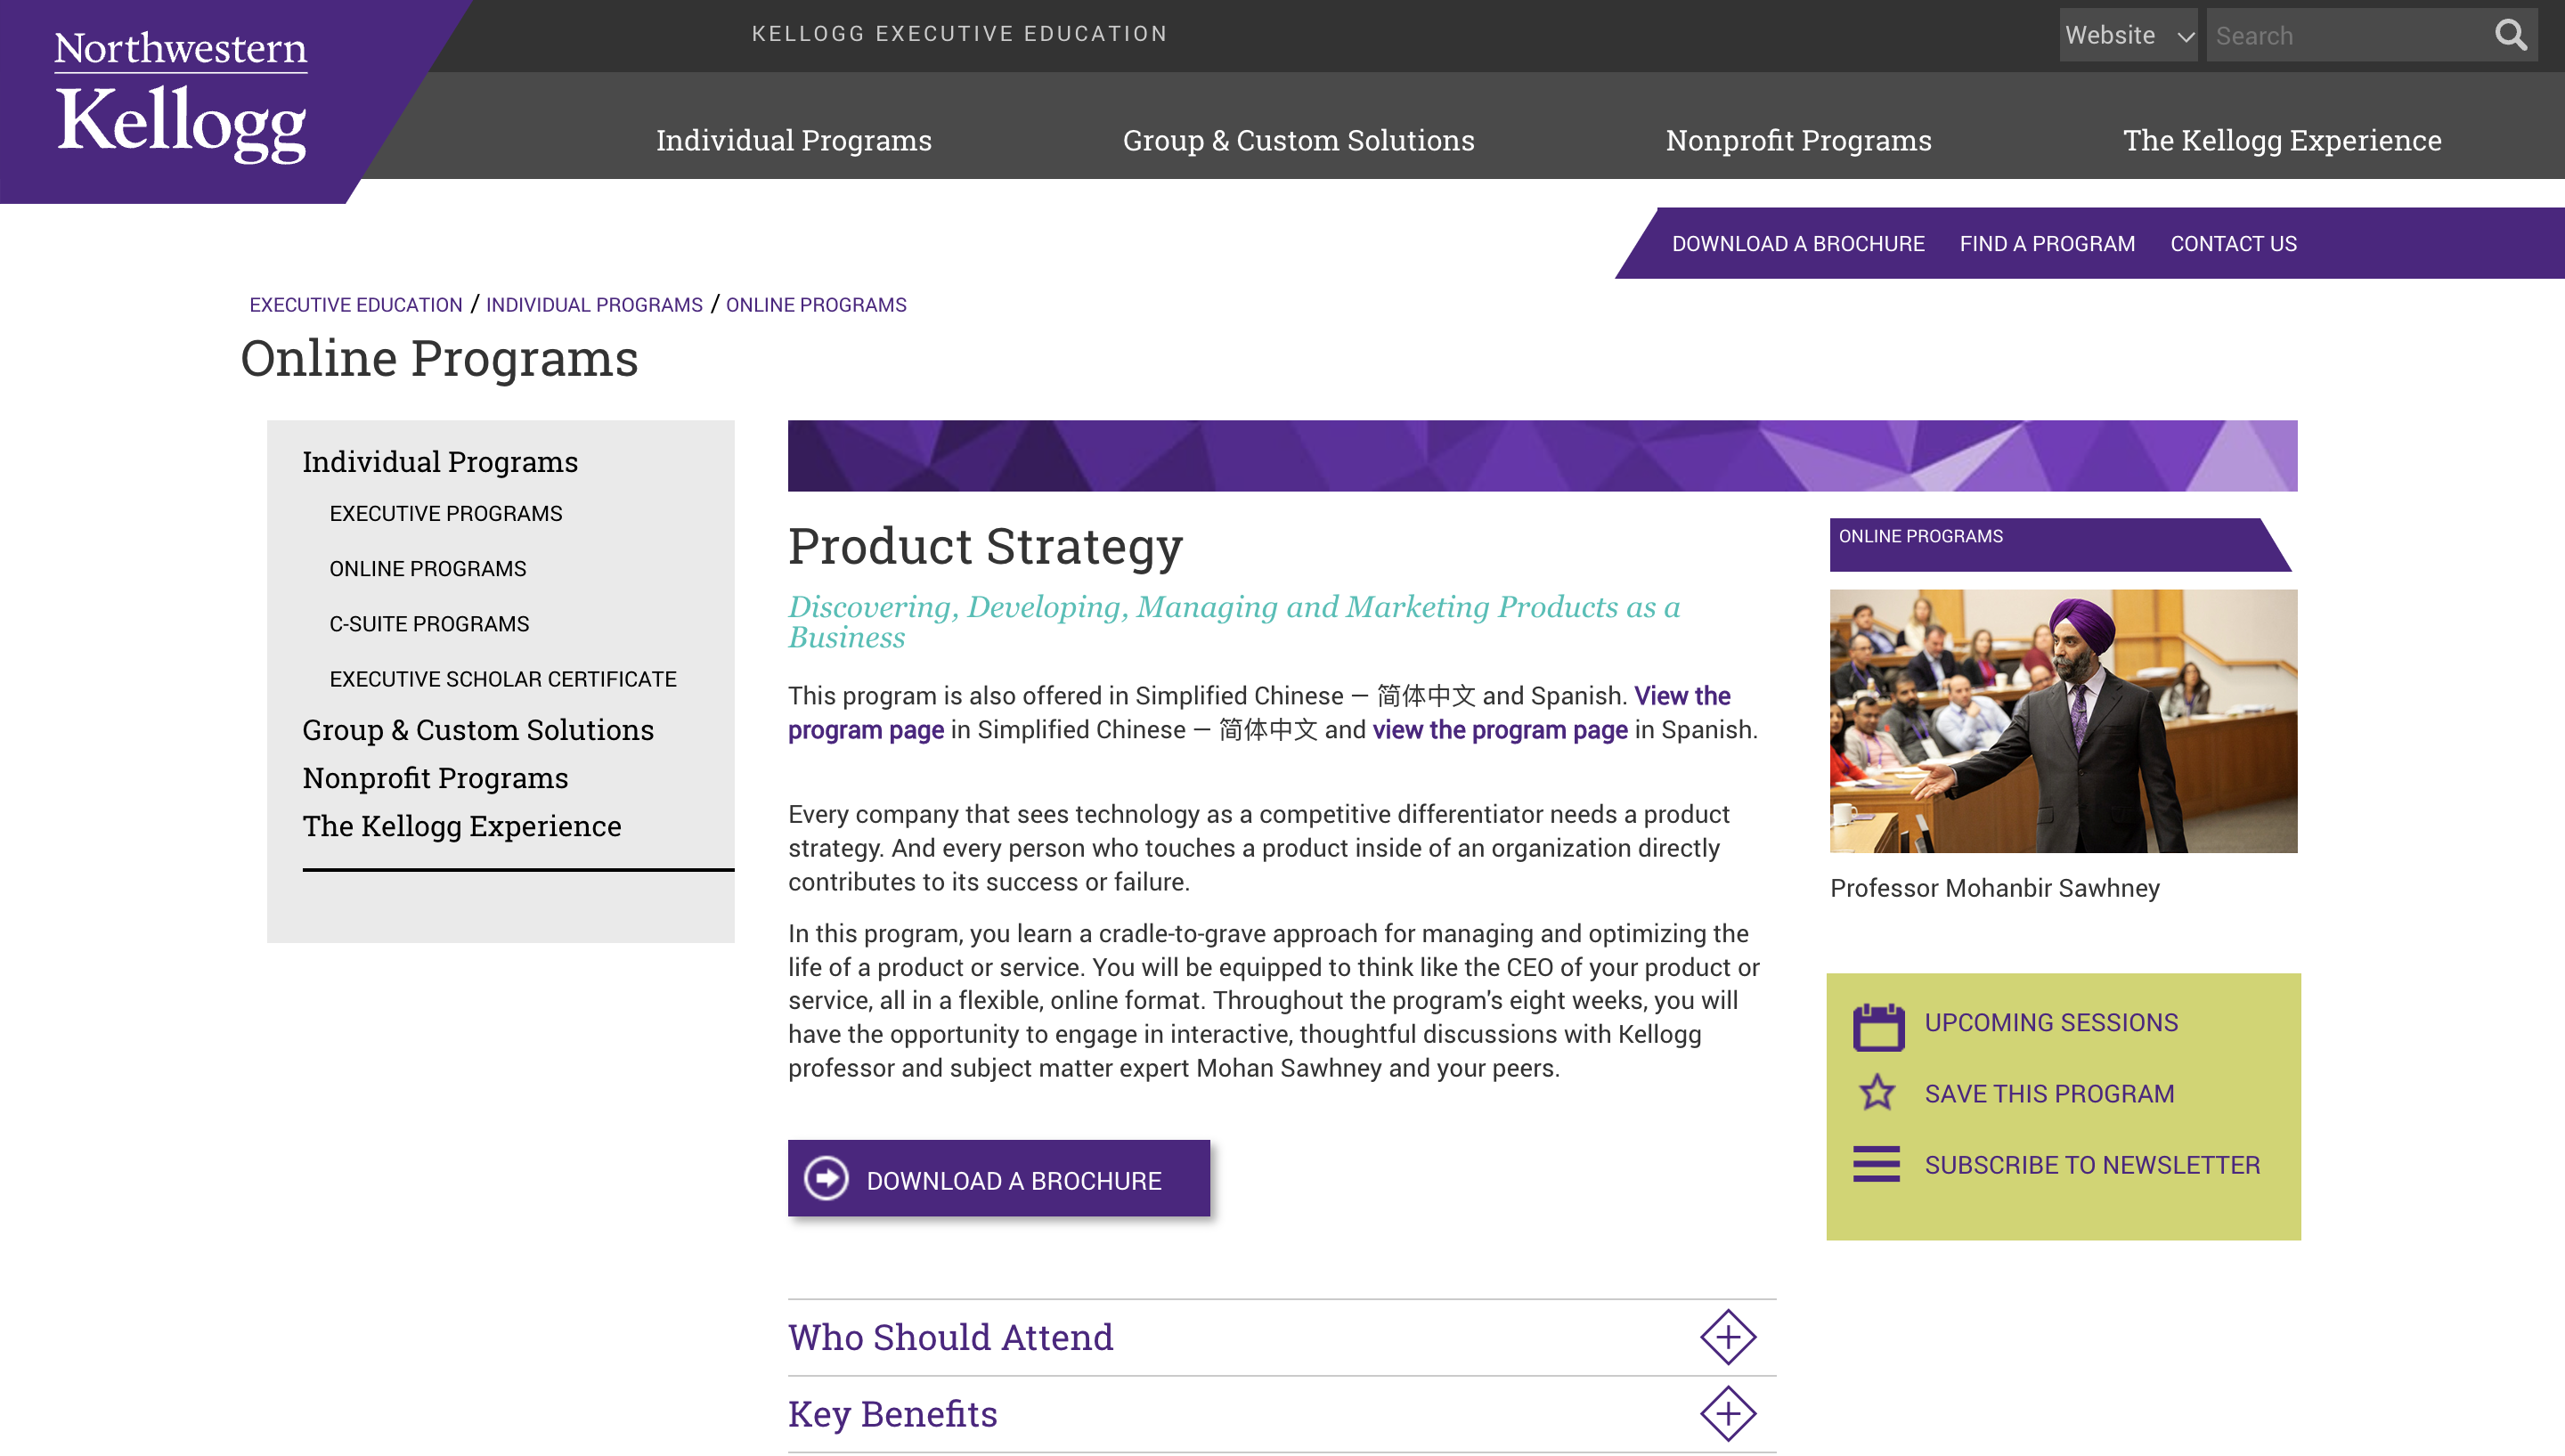Image resolution: width=2565 pixels, height=1456 pixels.
Task: Click the Website dropdown selector icon
Action: click(2185, 34)
